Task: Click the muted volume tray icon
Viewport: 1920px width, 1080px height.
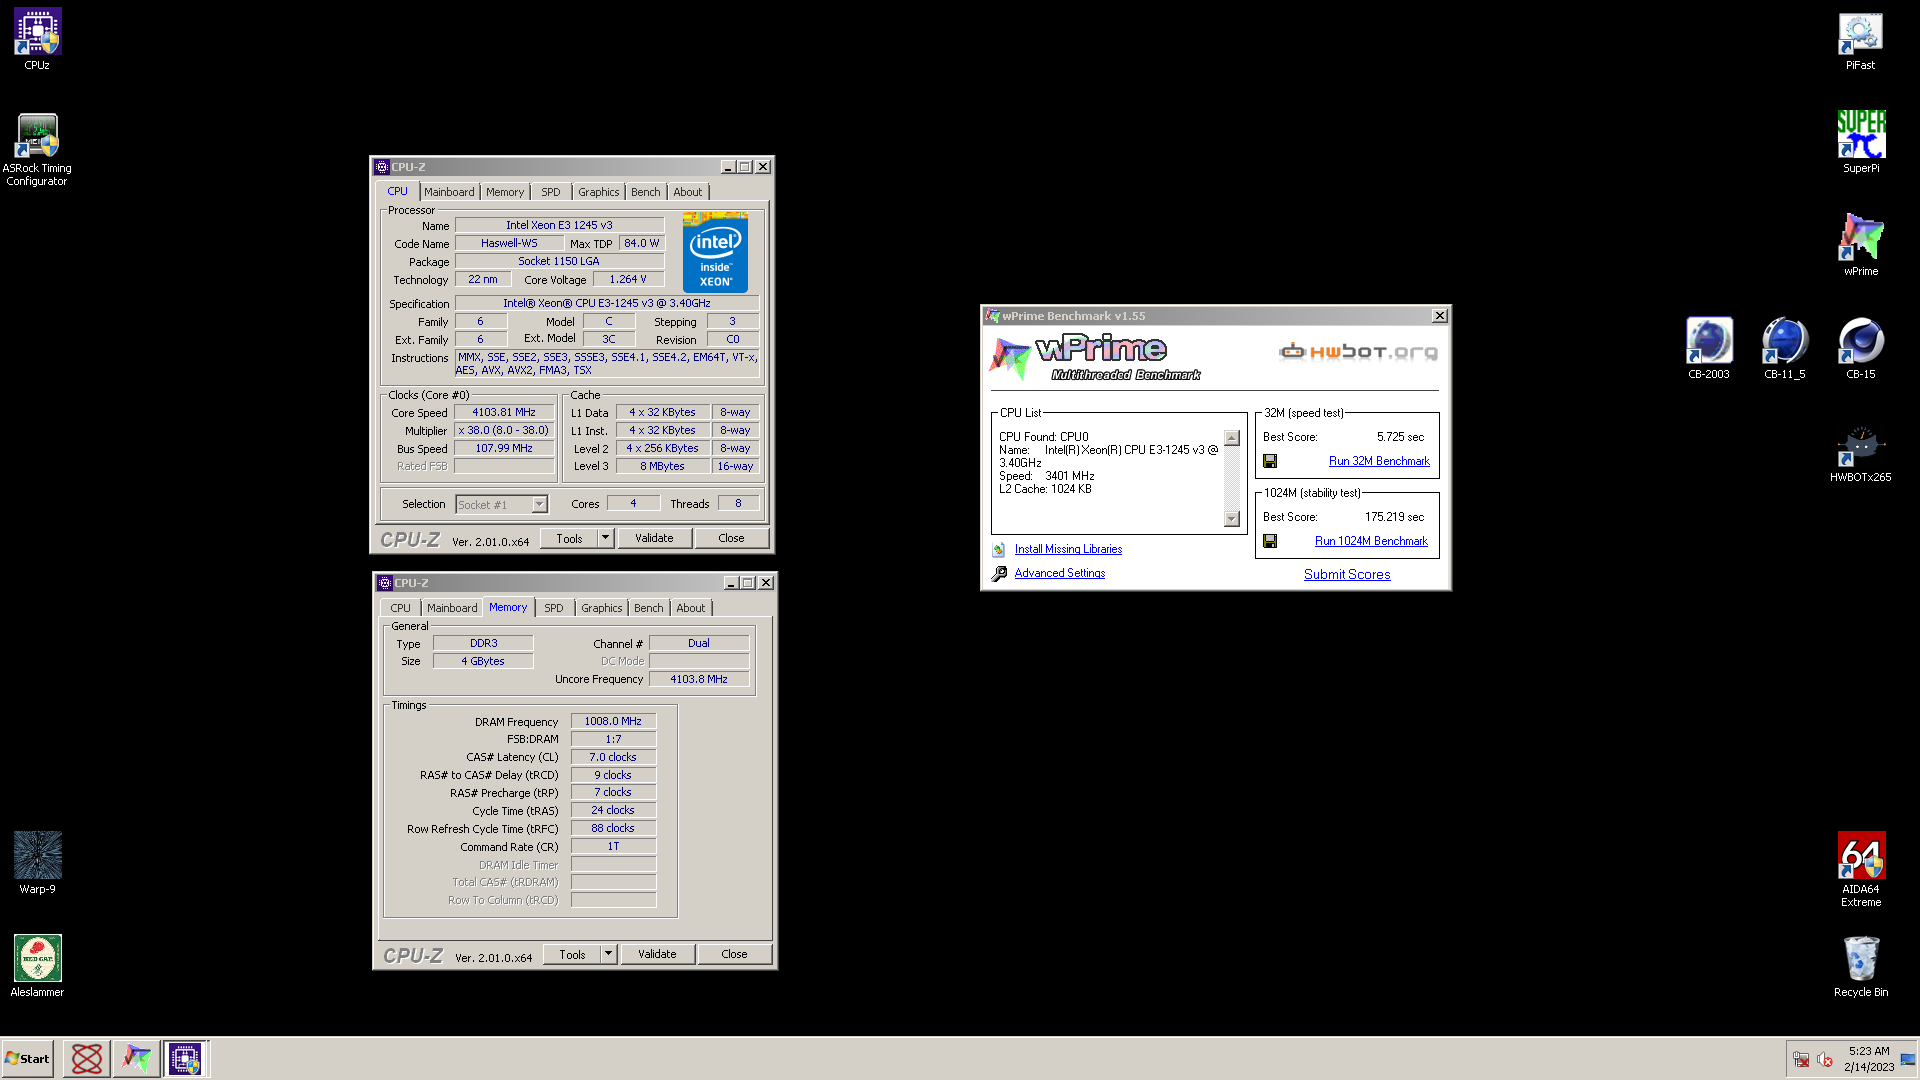Action: (1825, 1059)
